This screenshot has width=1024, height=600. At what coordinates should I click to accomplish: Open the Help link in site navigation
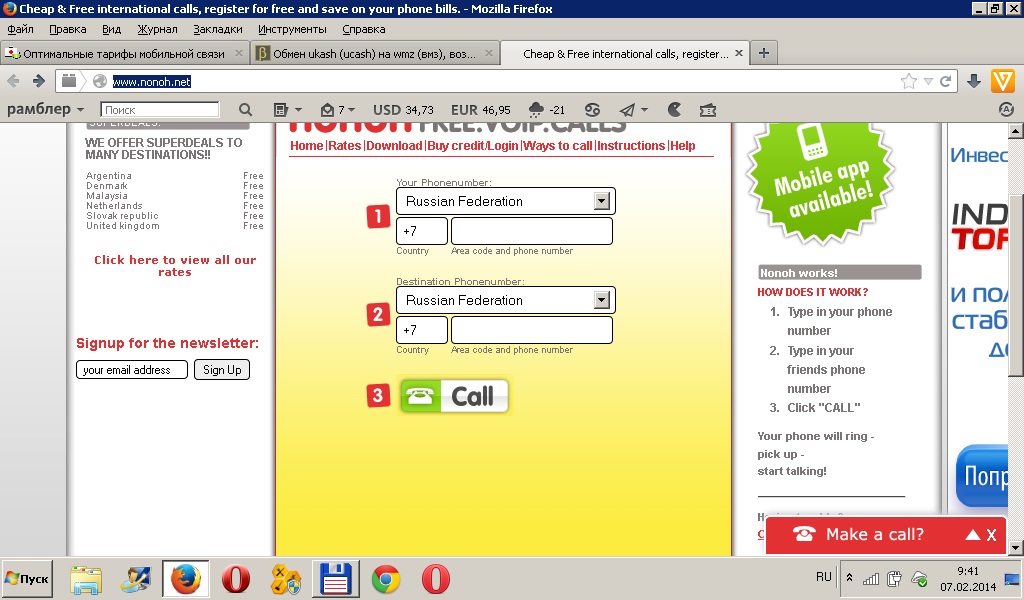pos(682,146)
